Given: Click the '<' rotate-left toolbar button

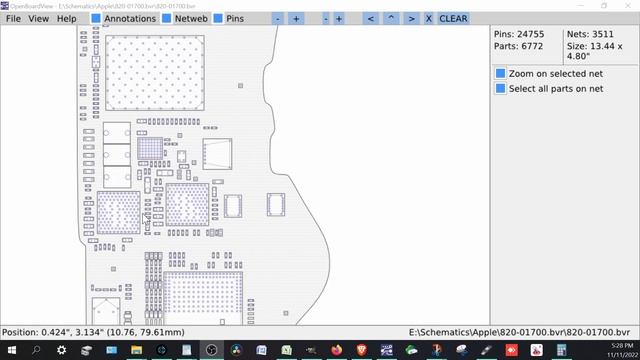Looking at the screenshot, I should point(370,19).
